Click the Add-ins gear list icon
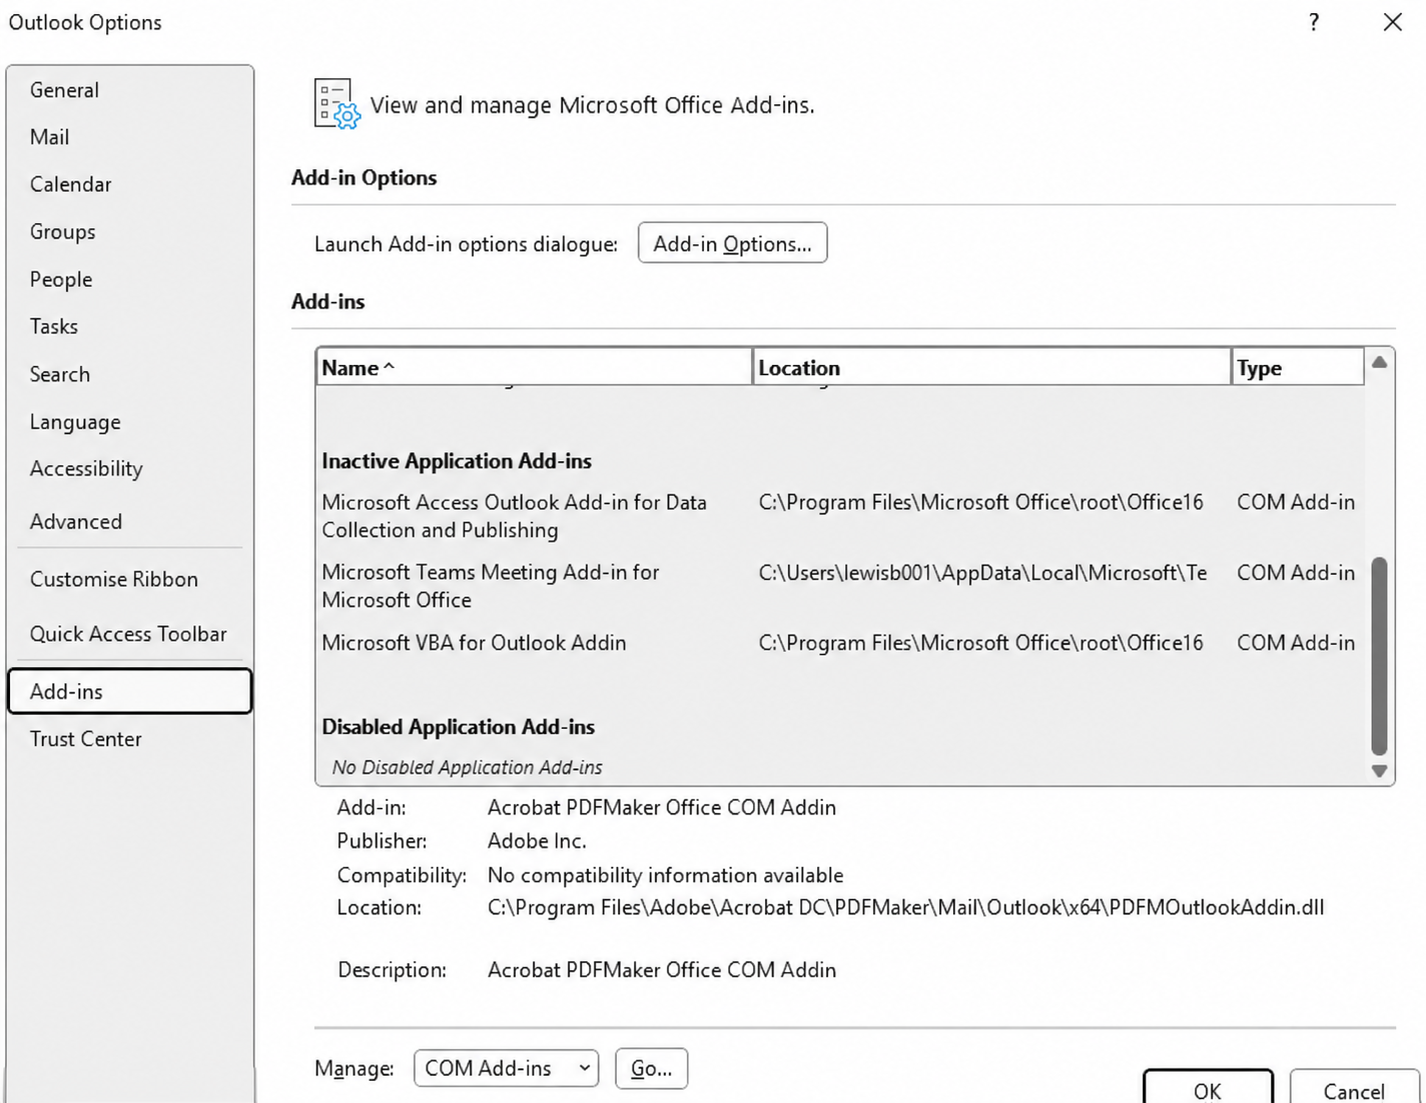1426x1103 pixels. [x=337, y=104]
